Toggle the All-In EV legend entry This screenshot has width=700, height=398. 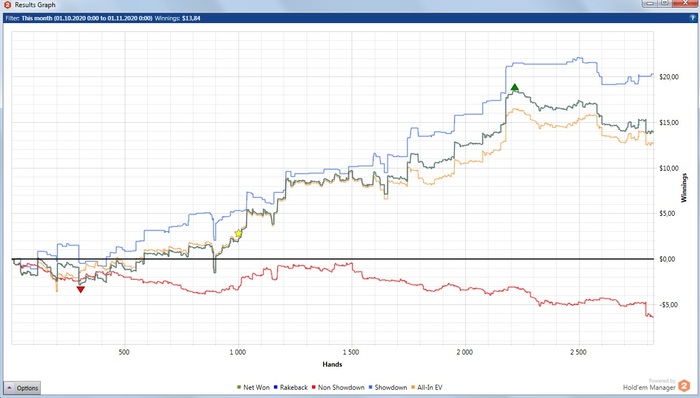tap(426, 387)
